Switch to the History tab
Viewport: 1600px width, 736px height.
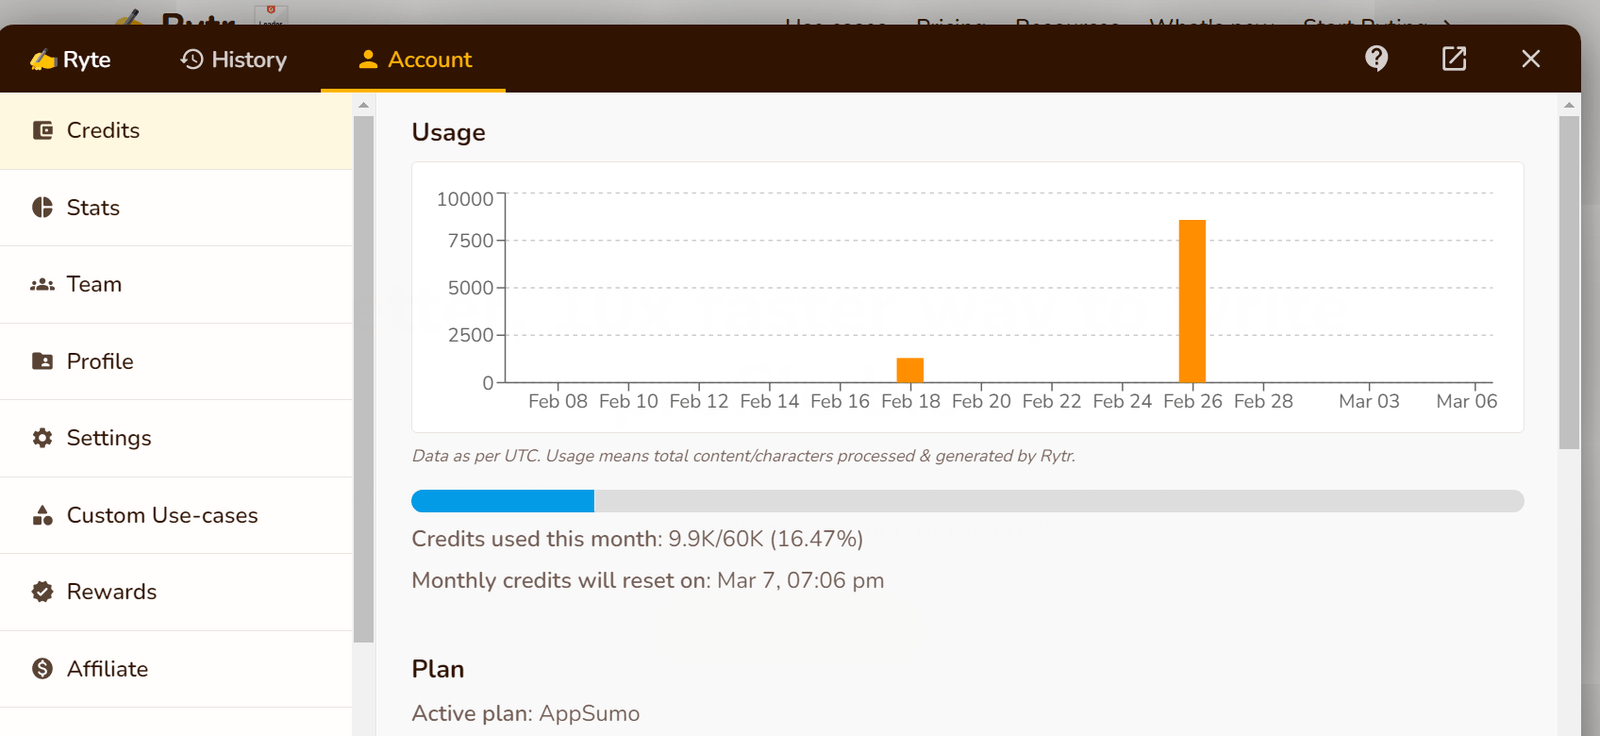(234, 59)
